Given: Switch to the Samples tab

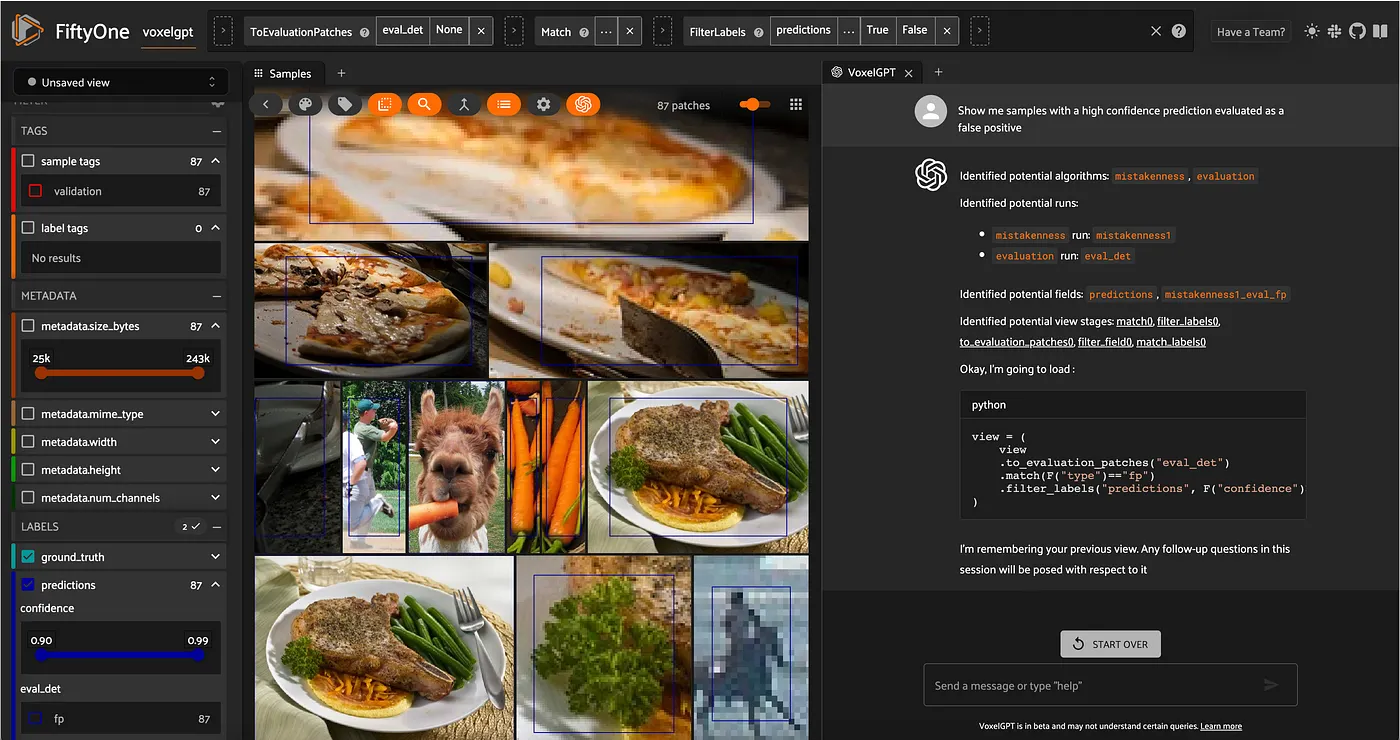Looking at the screenshot, I should point(283,73).
